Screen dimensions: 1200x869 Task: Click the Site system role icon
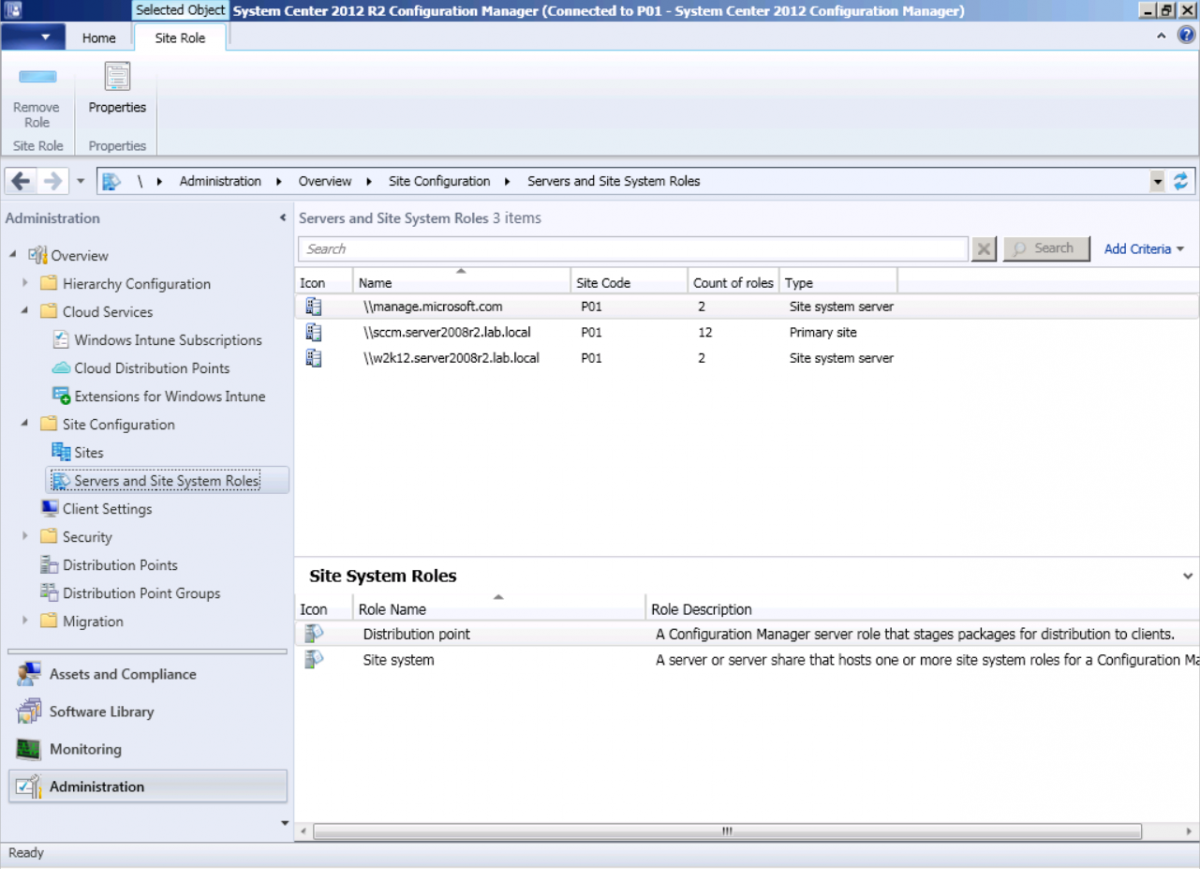click(x=314, y=660)
